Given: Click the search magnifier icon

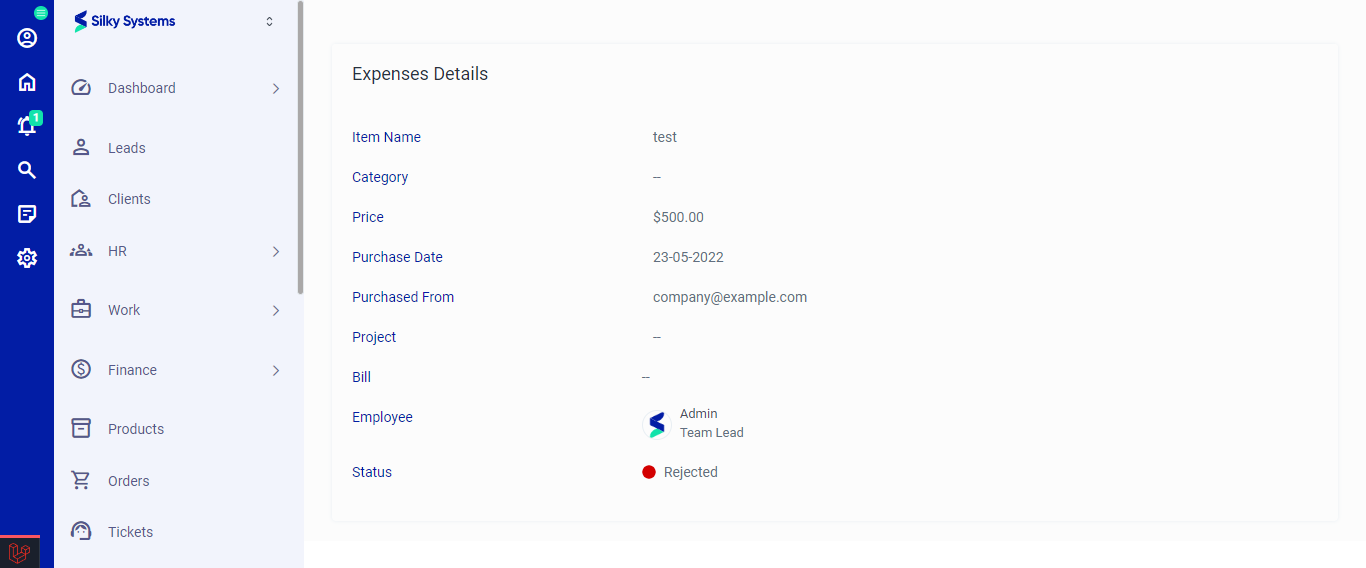Looking at the screenshot, I should [27, 170].
